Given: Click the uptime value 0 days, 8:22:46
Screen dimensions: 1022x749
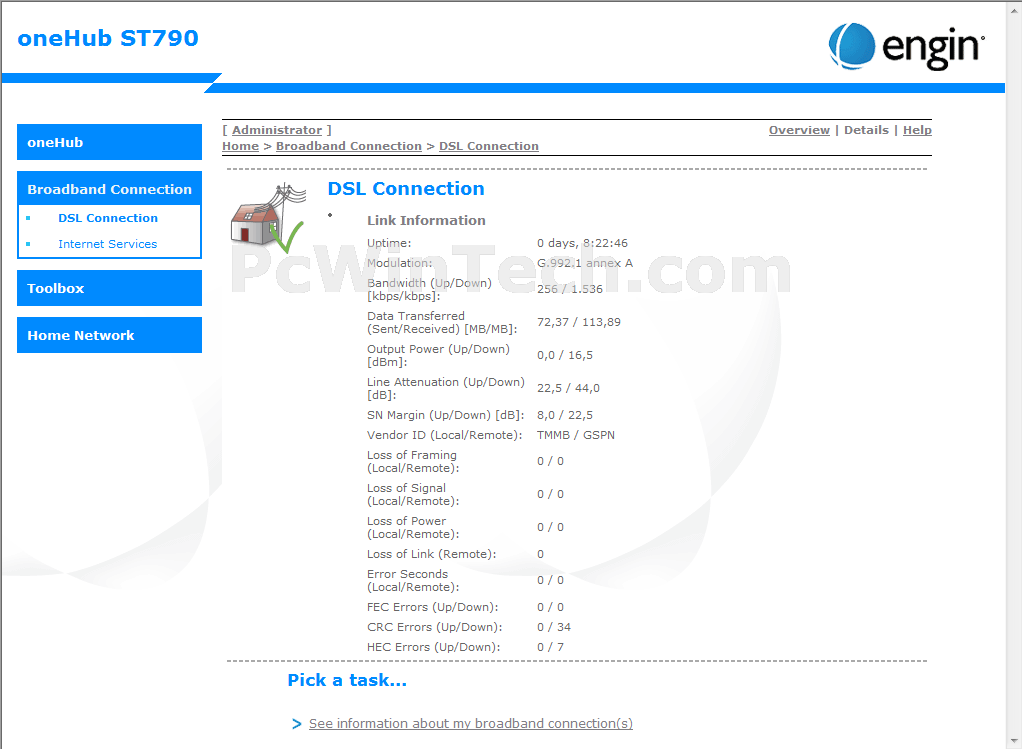Looking at the screenshot, I should (582, 243).
